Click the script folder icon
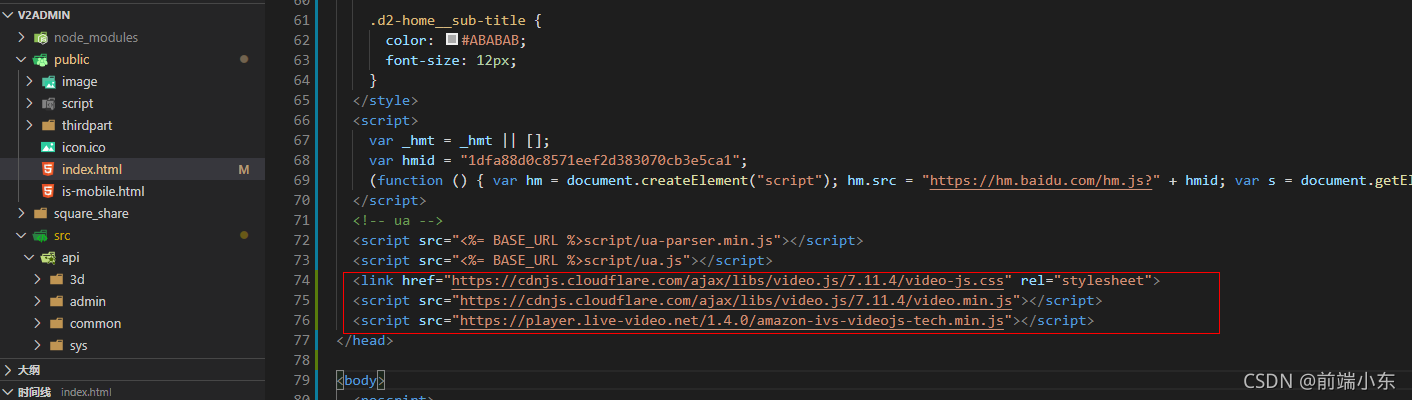Screen dimensions: 1412x400 coord(49,103)
